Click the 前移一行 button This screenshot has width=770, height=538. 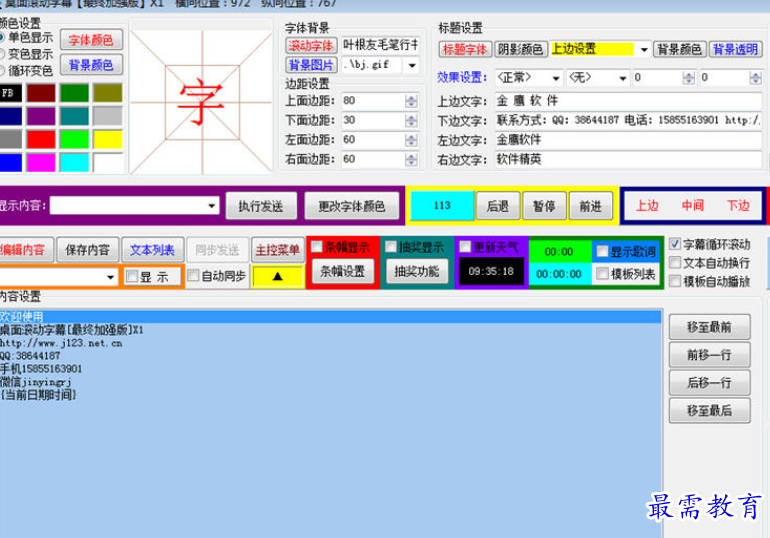(x=710, y=355)
